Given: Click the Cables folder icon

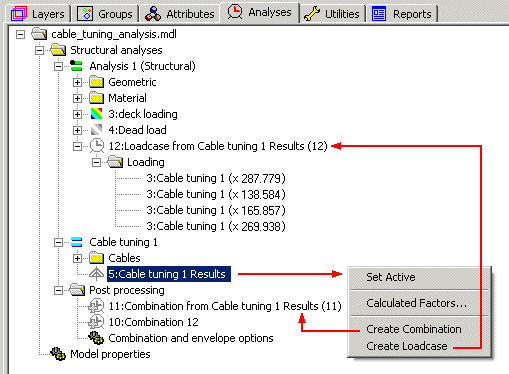Looking at the screenshot, I should (97, 258).
